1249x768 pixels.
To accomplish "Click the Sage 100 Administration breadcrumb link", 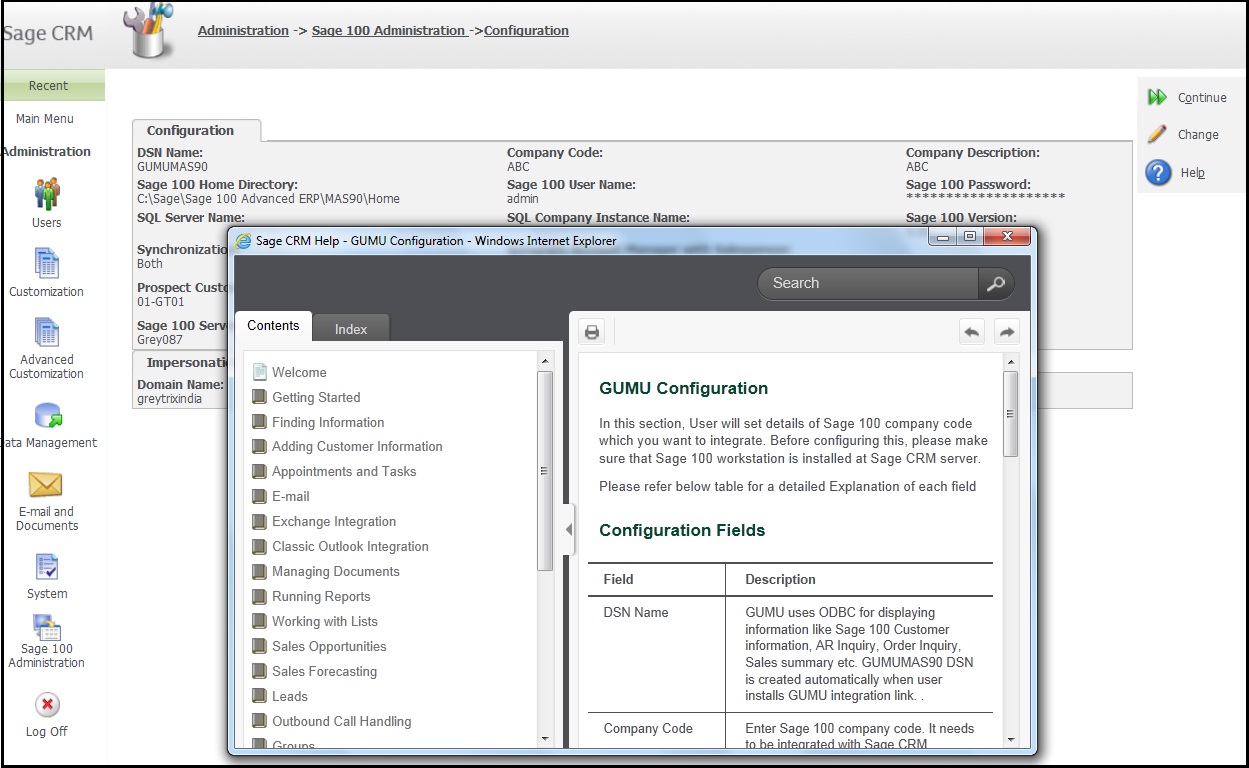I will point(388,31).
